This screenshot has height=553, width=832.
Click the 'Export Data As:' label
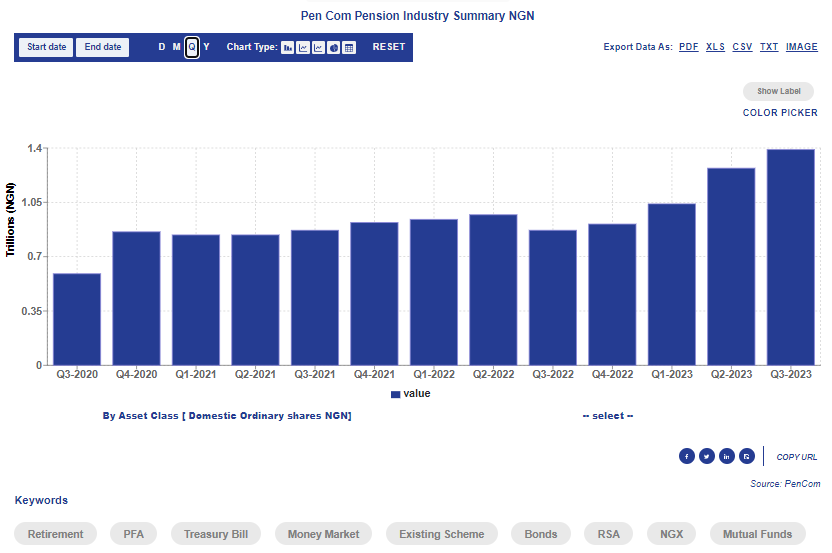coord(638,47)
